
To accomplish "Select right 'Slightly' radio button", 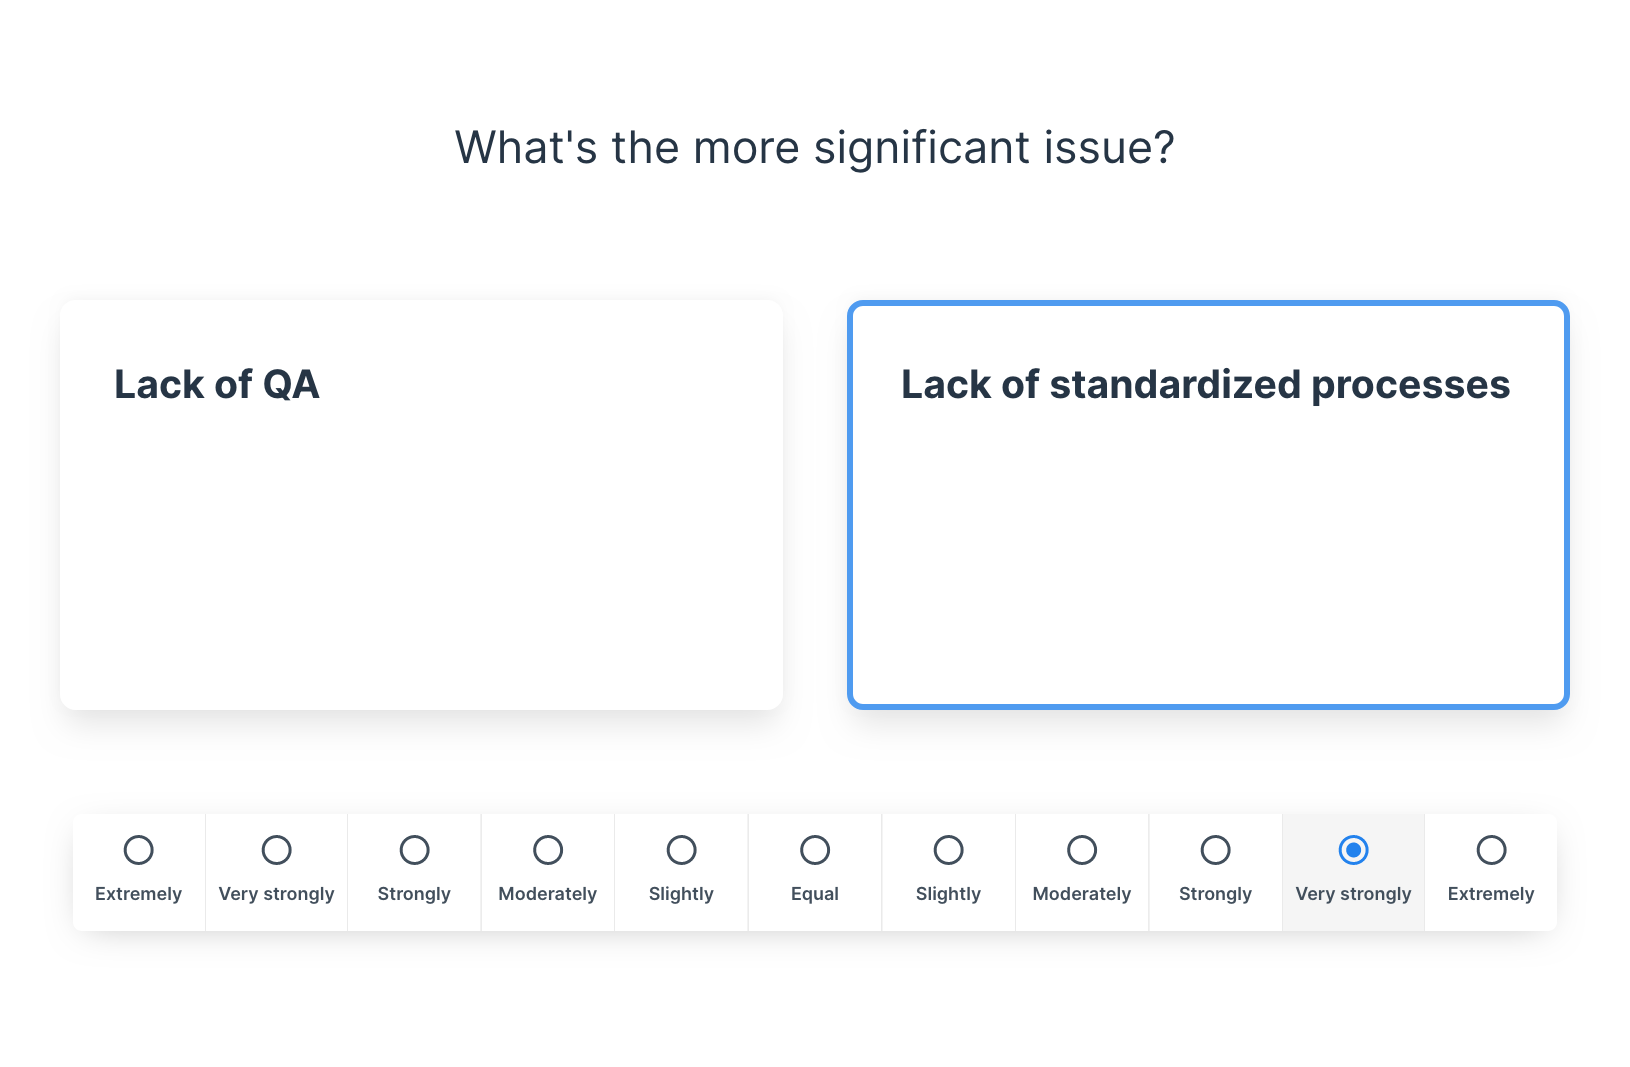I will click(x=948, y=850).
